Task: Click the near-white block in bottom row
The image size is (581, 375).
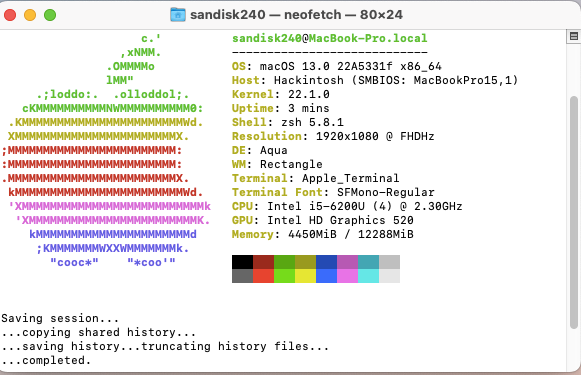Action: tap(389, 276)
